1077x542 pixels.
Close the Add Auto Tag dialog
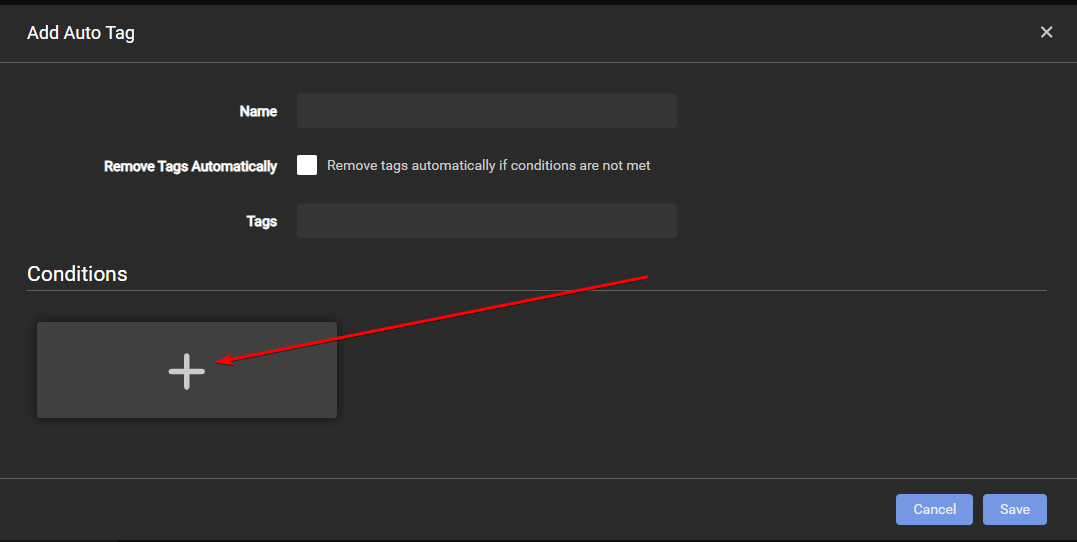click(x=1046, y=32)
